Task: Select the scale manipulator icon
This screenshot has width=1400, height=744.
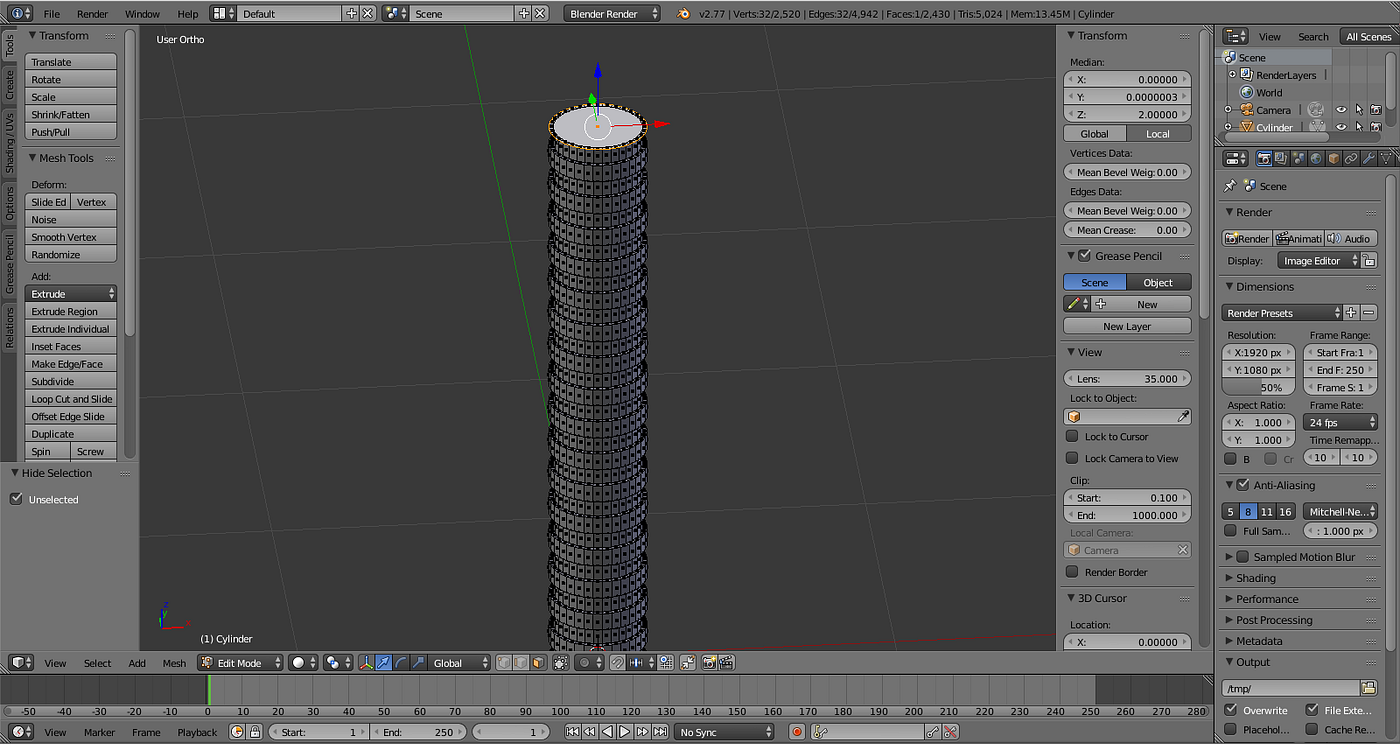Action: (418, 663)
